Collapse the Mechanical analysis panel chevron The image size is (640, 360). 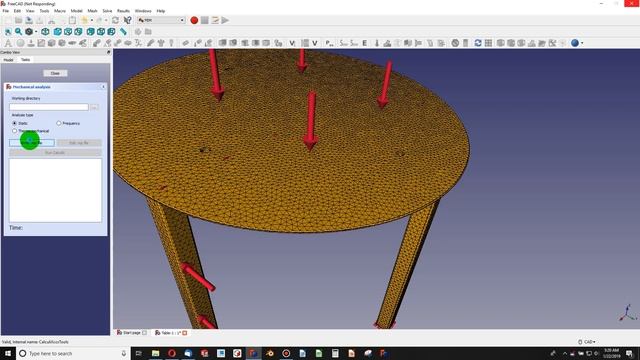tap(103, 87)
